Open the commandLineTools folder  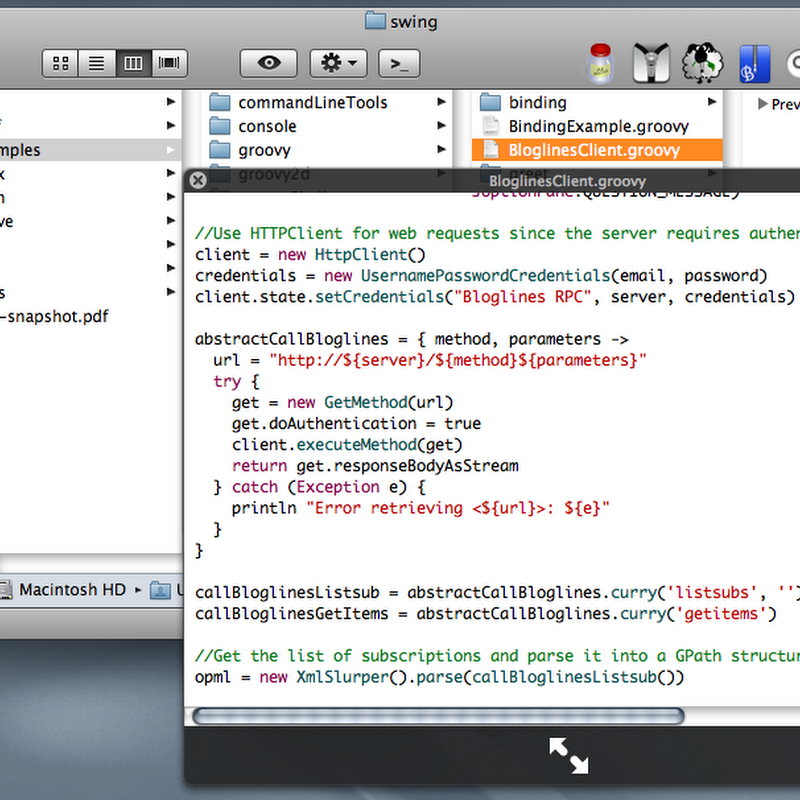pos(313,103)
